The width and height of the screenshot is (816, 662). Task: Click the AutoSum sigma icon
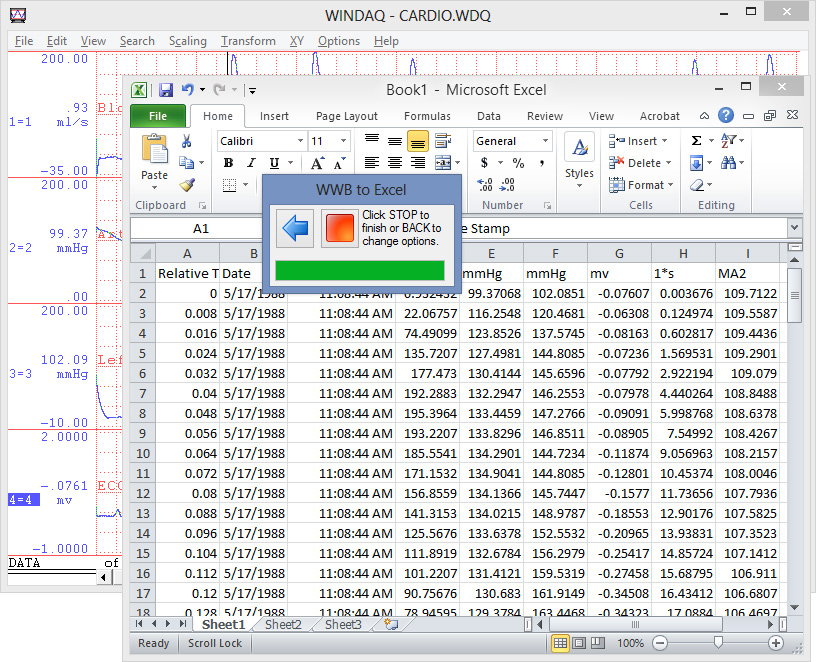[696, 141]
